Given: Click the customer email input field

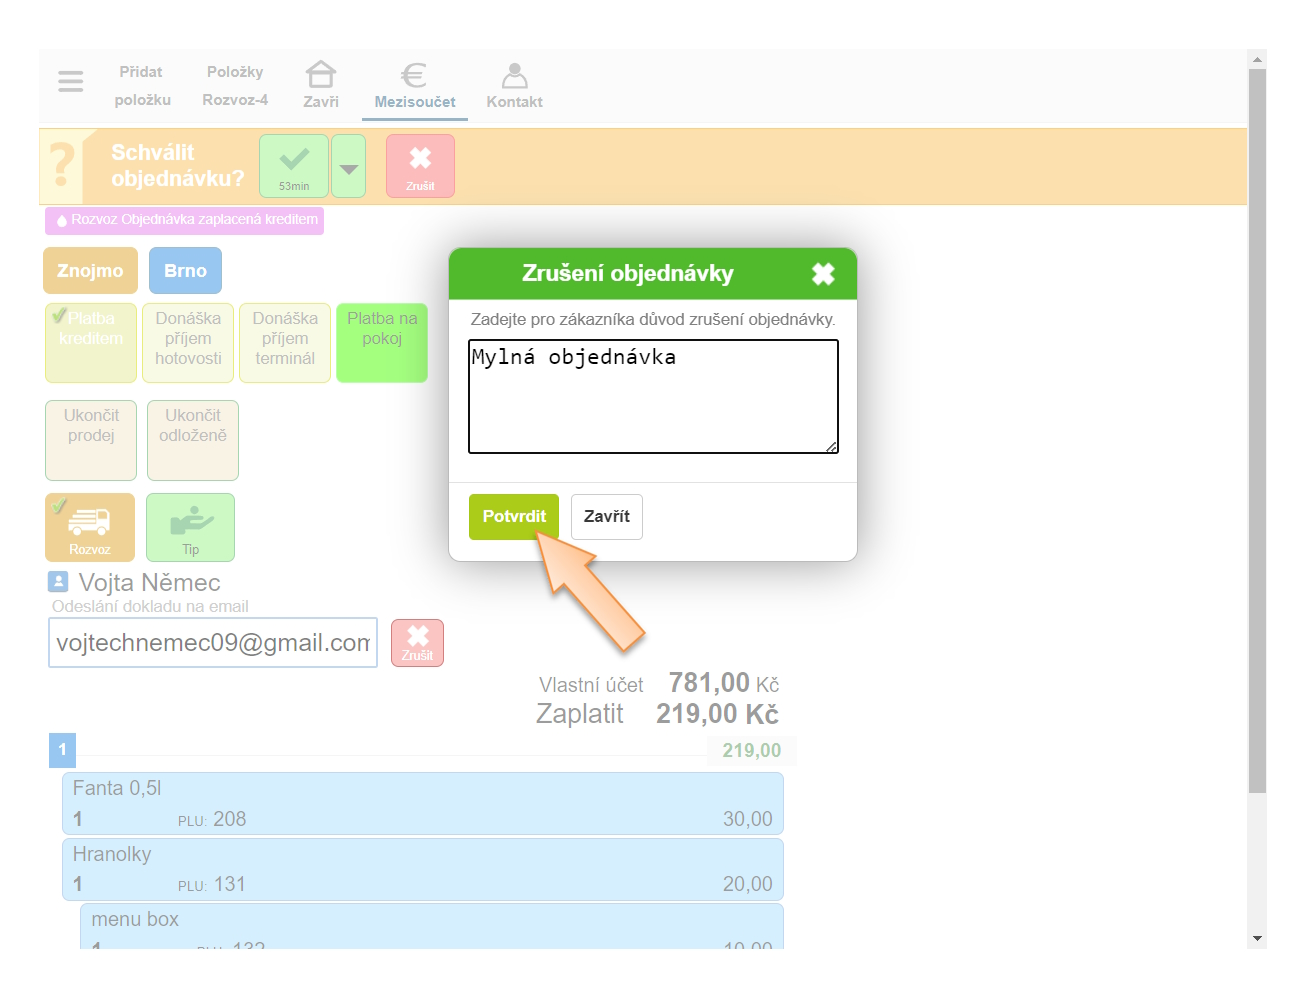Looking at the screenshot, I should (x=213, y=643).
